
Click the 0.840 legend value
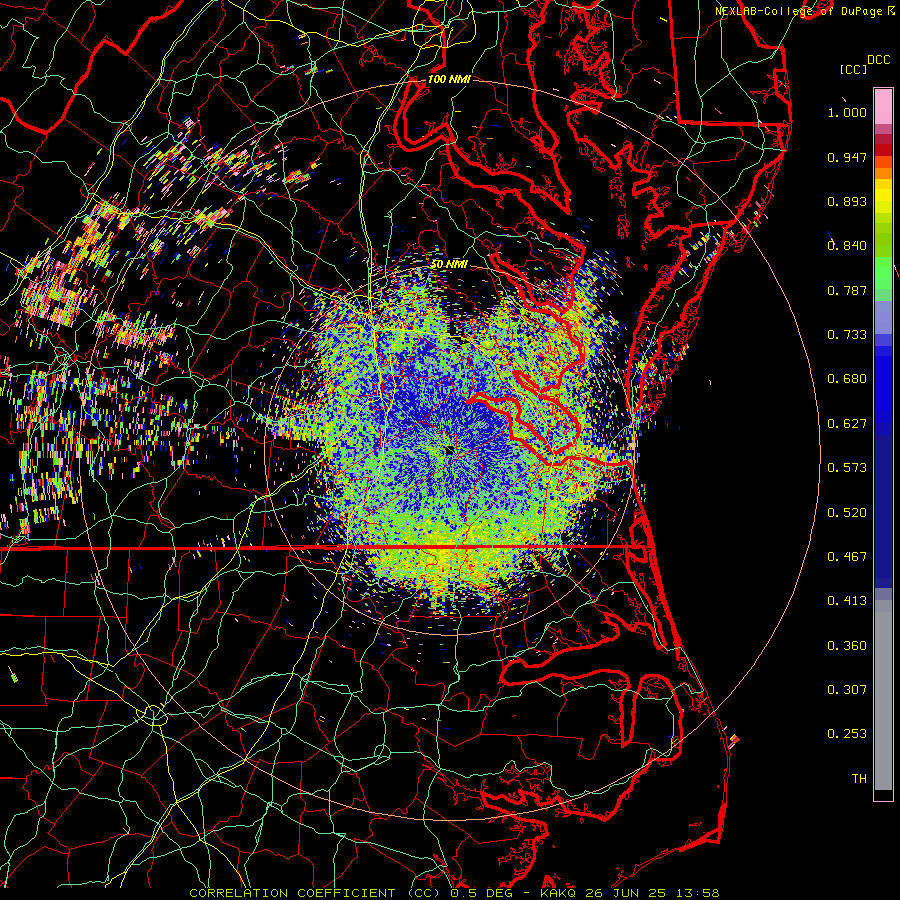click(x=847, y=246)
